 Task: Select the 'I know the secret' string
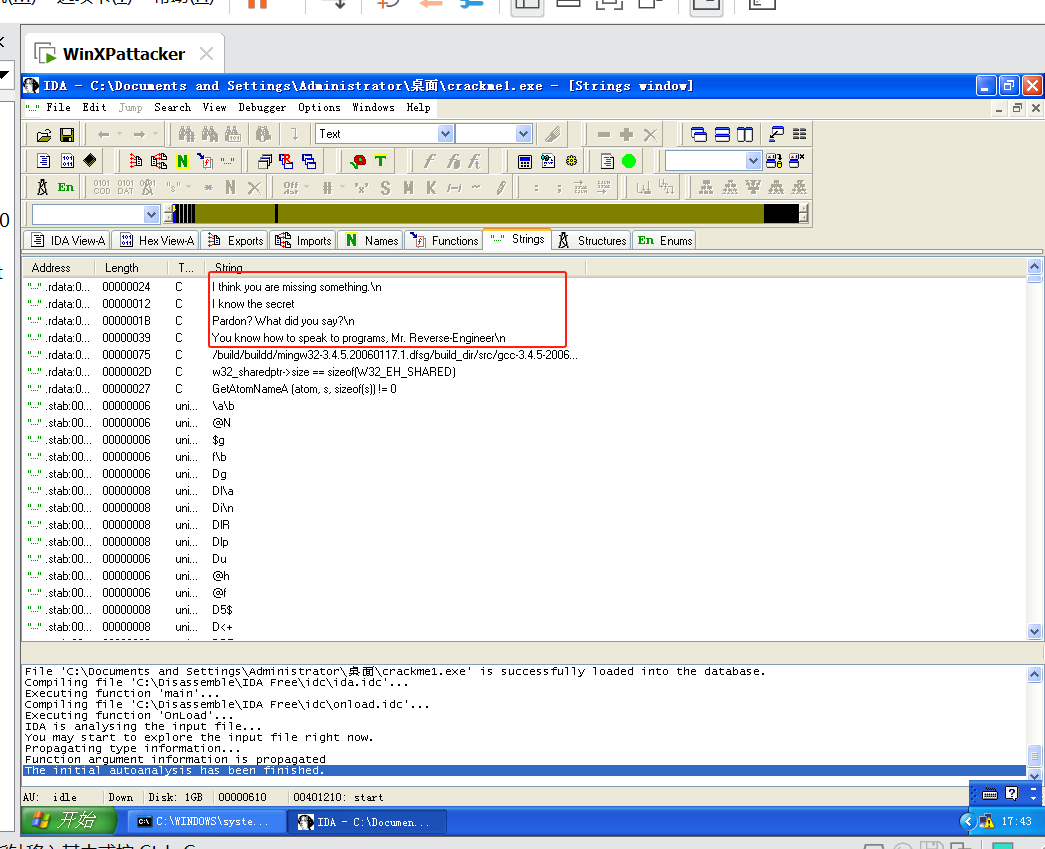[x=253, y=304]
